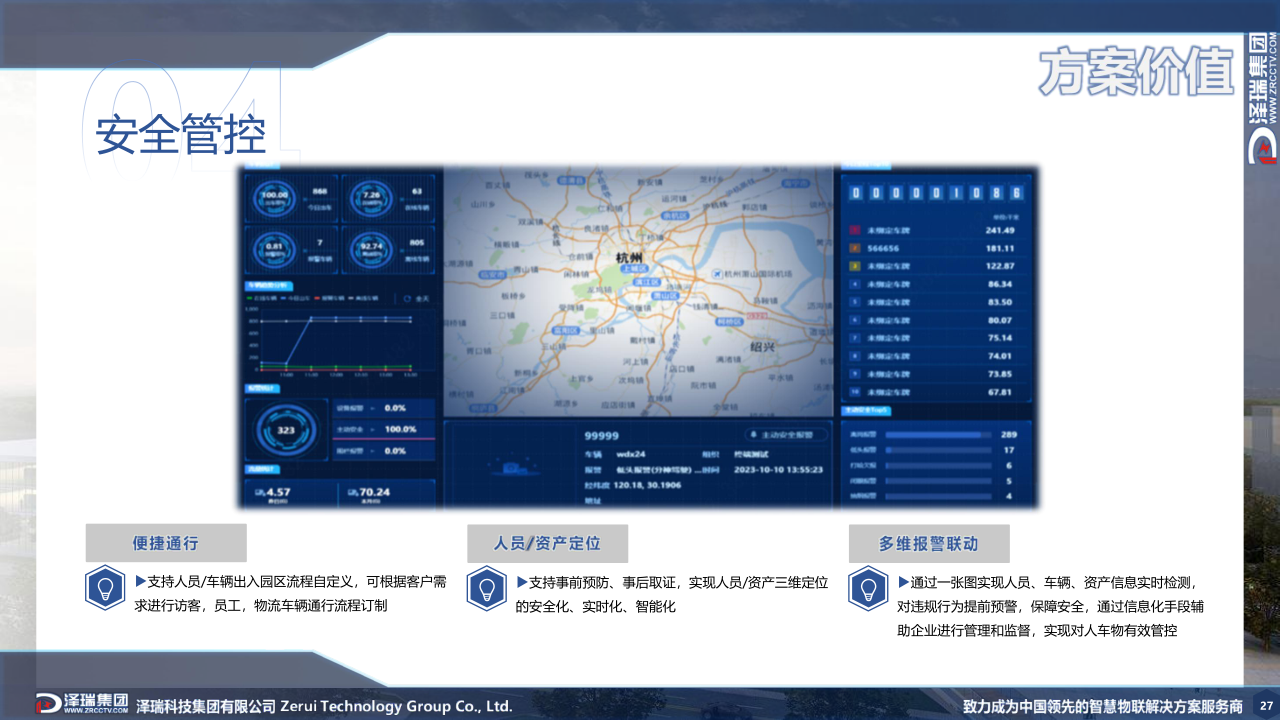Click the 泽瑞集团 logo in the footer

83,704
